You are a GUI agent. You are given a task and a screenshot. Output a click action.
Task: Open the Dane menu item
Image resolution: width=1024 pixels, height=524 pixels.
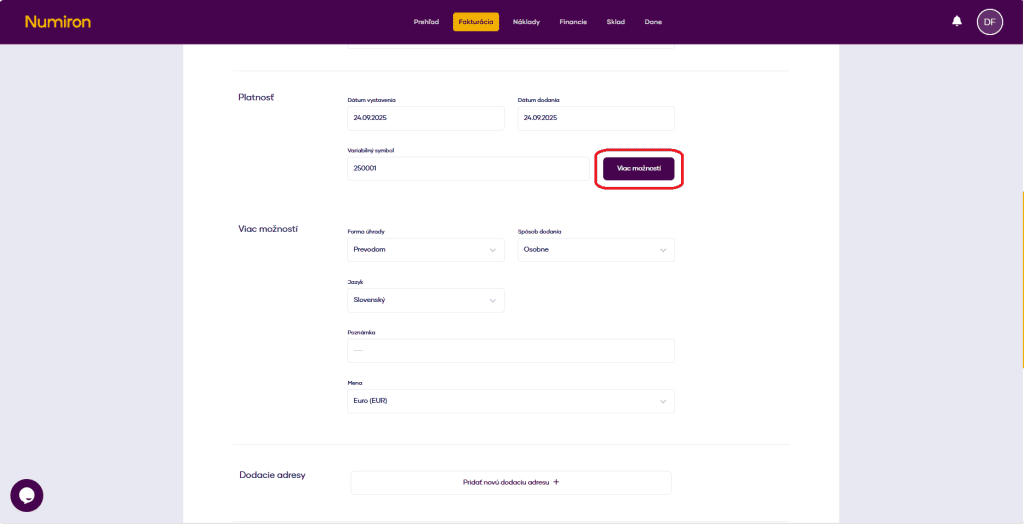pyautogui.click(x=653, y=22)
